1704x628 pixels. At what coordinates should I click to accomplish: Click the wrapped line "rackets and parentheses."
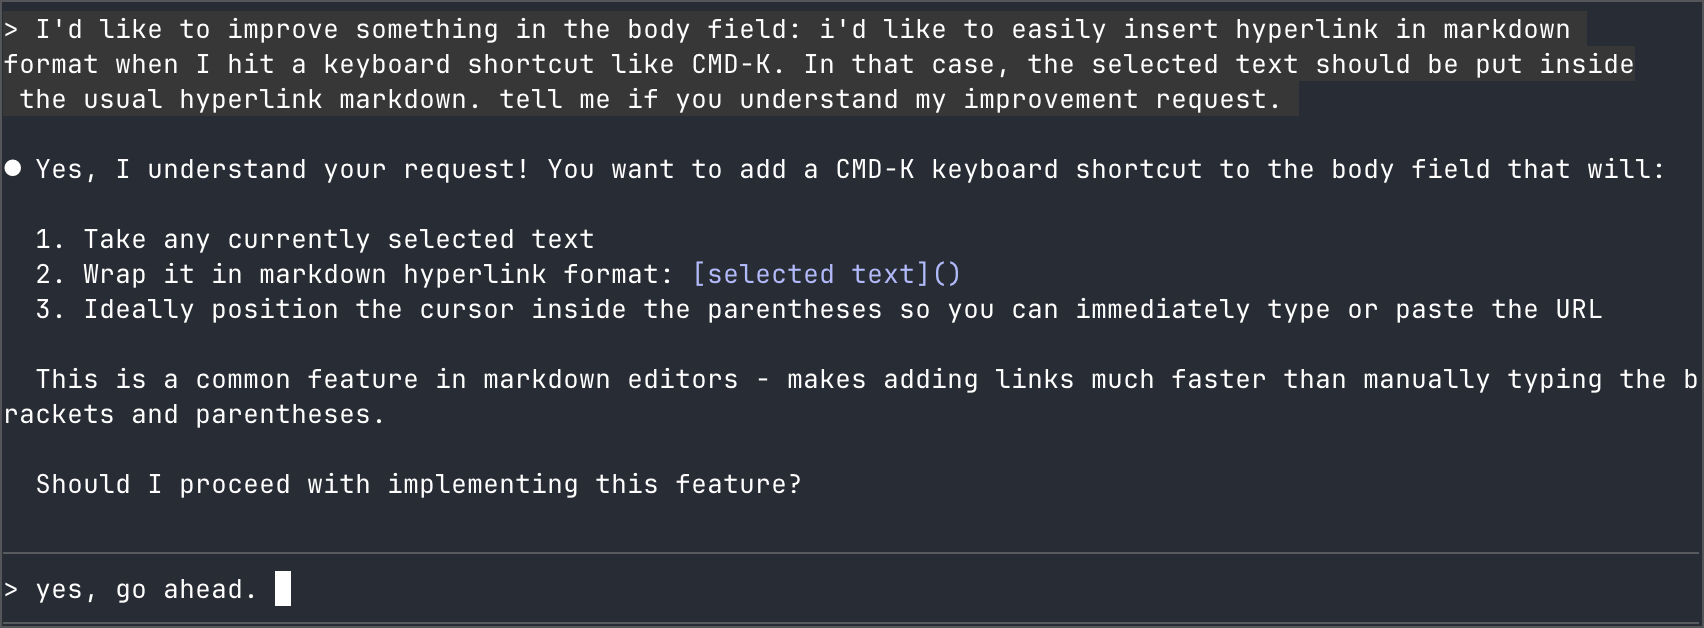pos(194,415)
